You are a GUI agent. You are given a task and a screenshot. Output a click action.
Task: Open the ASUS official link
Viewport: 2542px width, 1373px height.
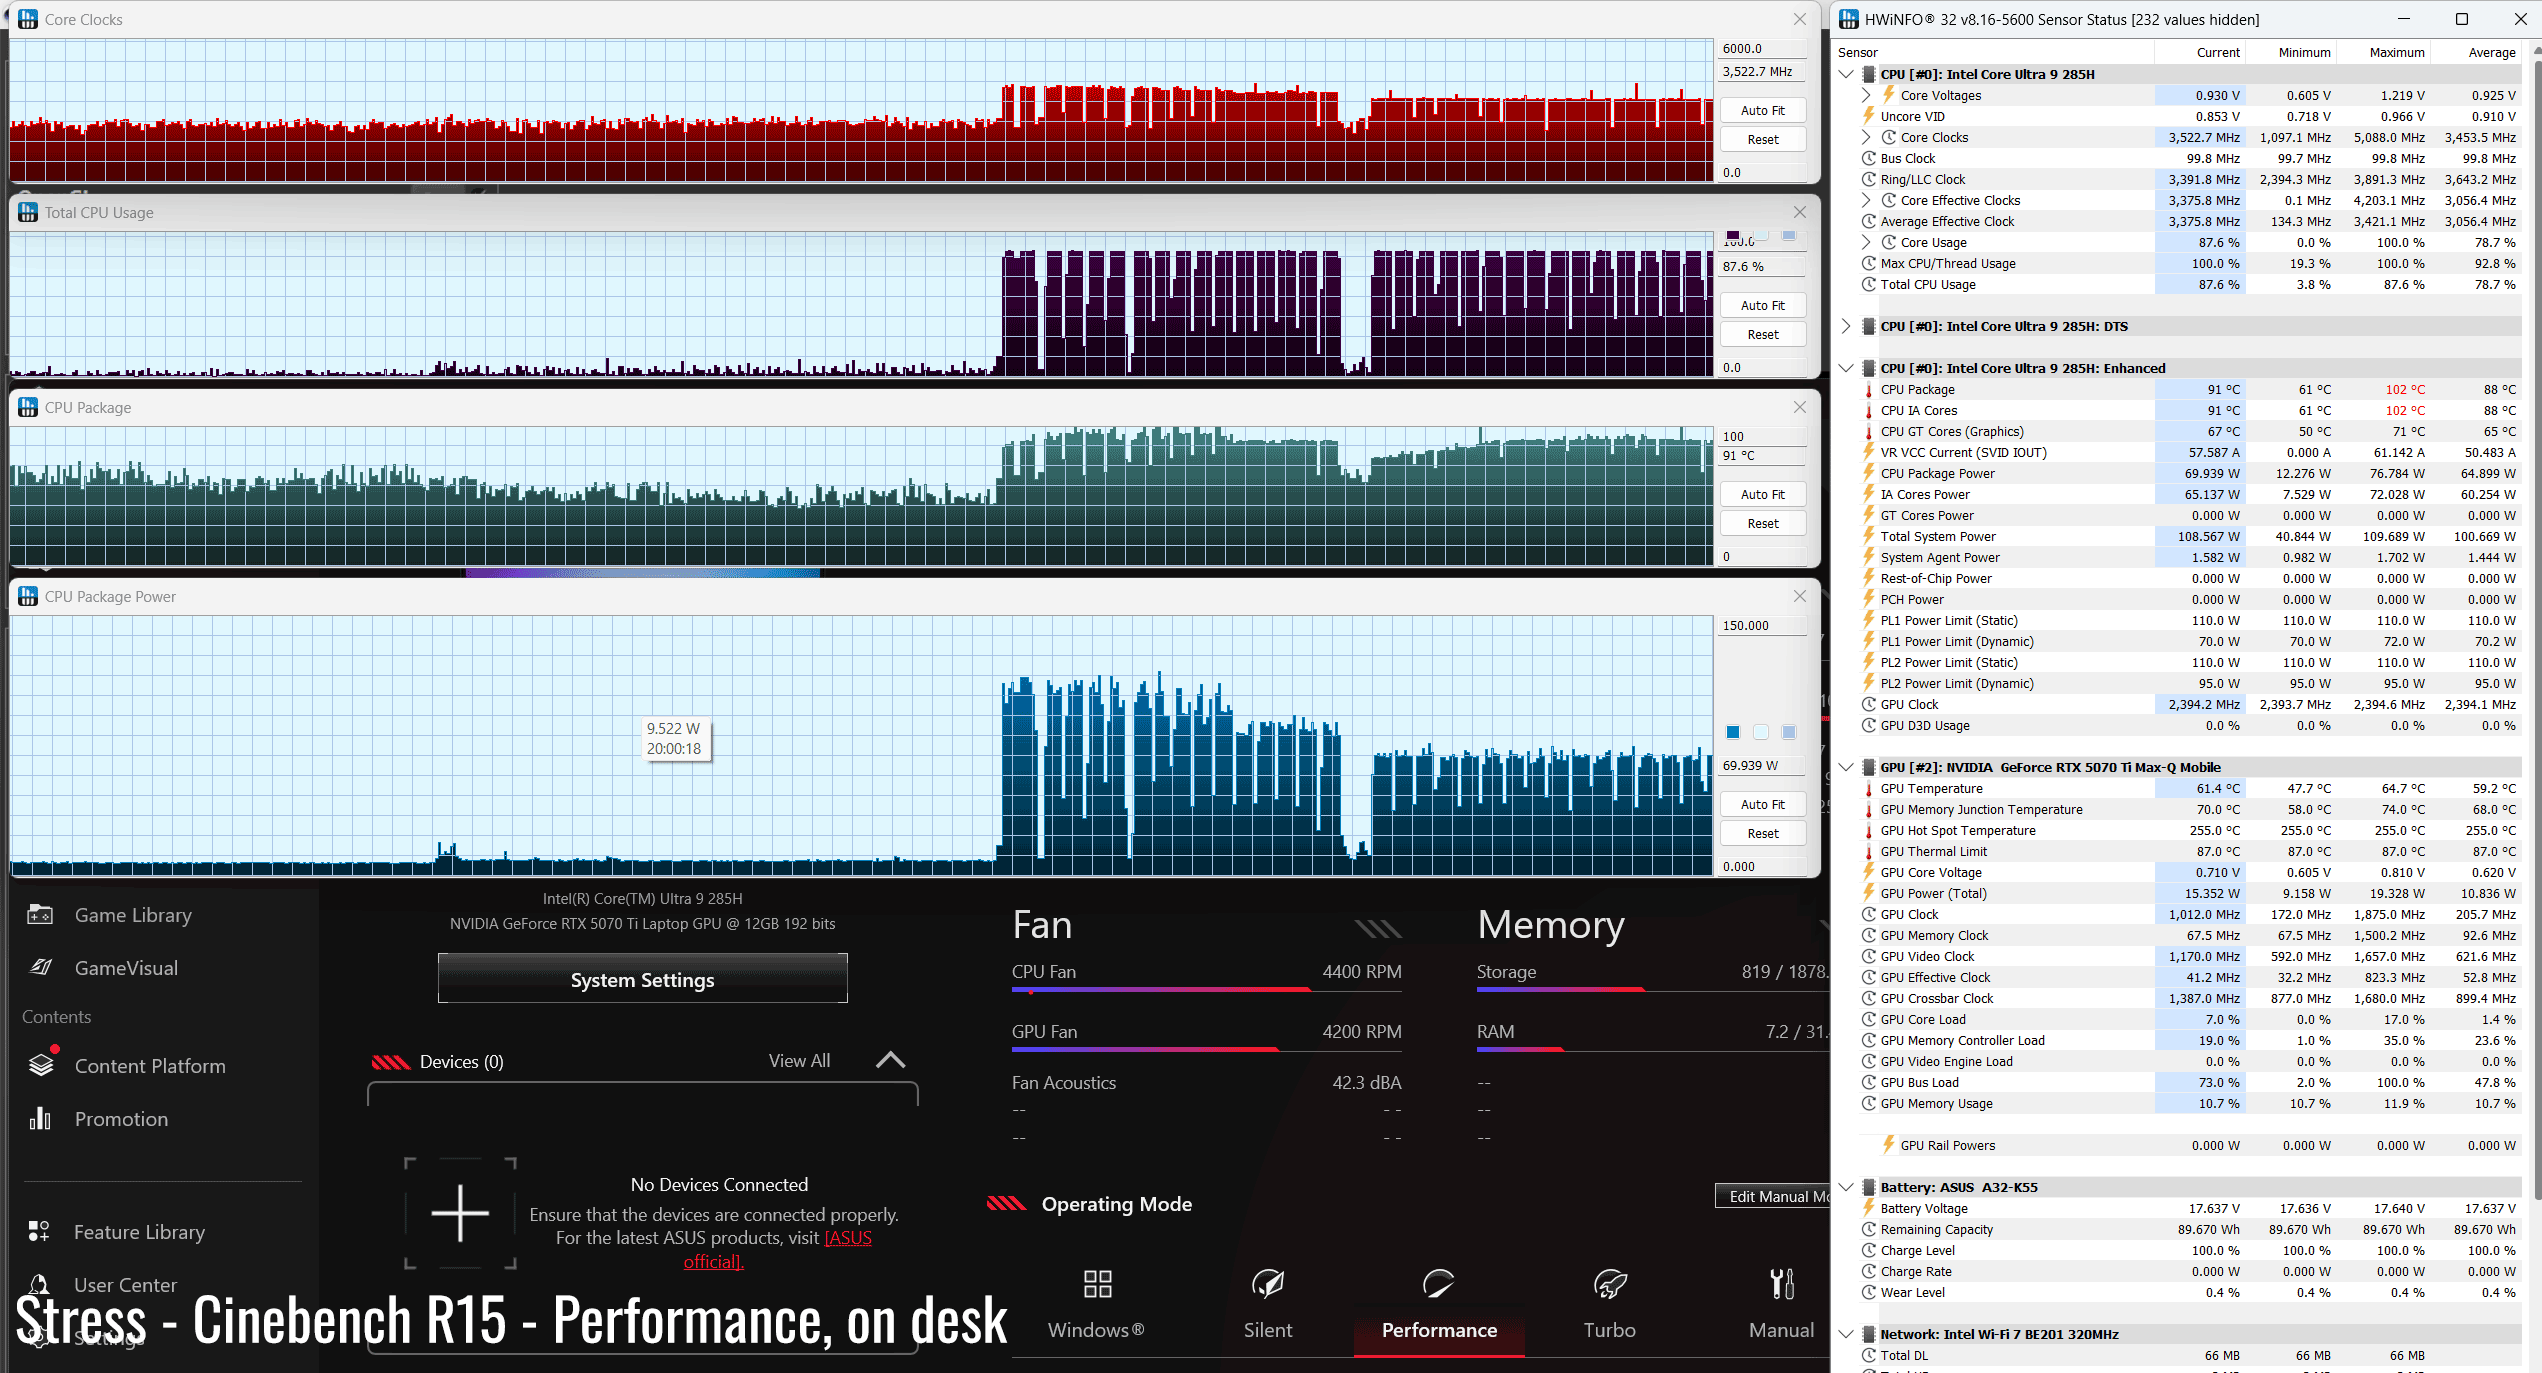click(x=780, y=1250)
